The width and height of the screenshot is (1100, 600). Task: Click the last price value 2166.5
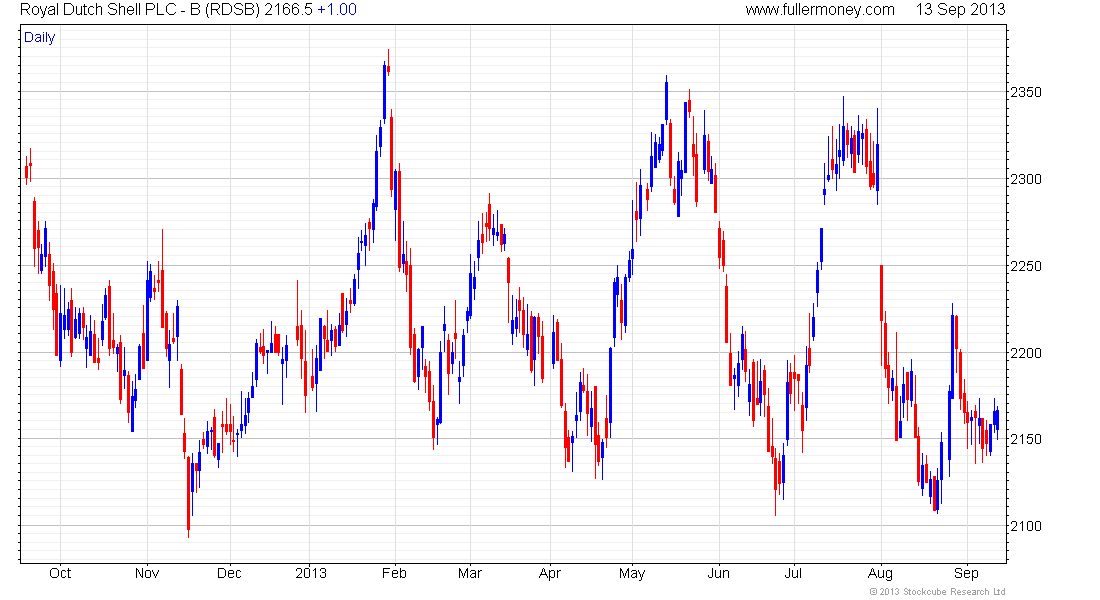[x=288, y=10]
